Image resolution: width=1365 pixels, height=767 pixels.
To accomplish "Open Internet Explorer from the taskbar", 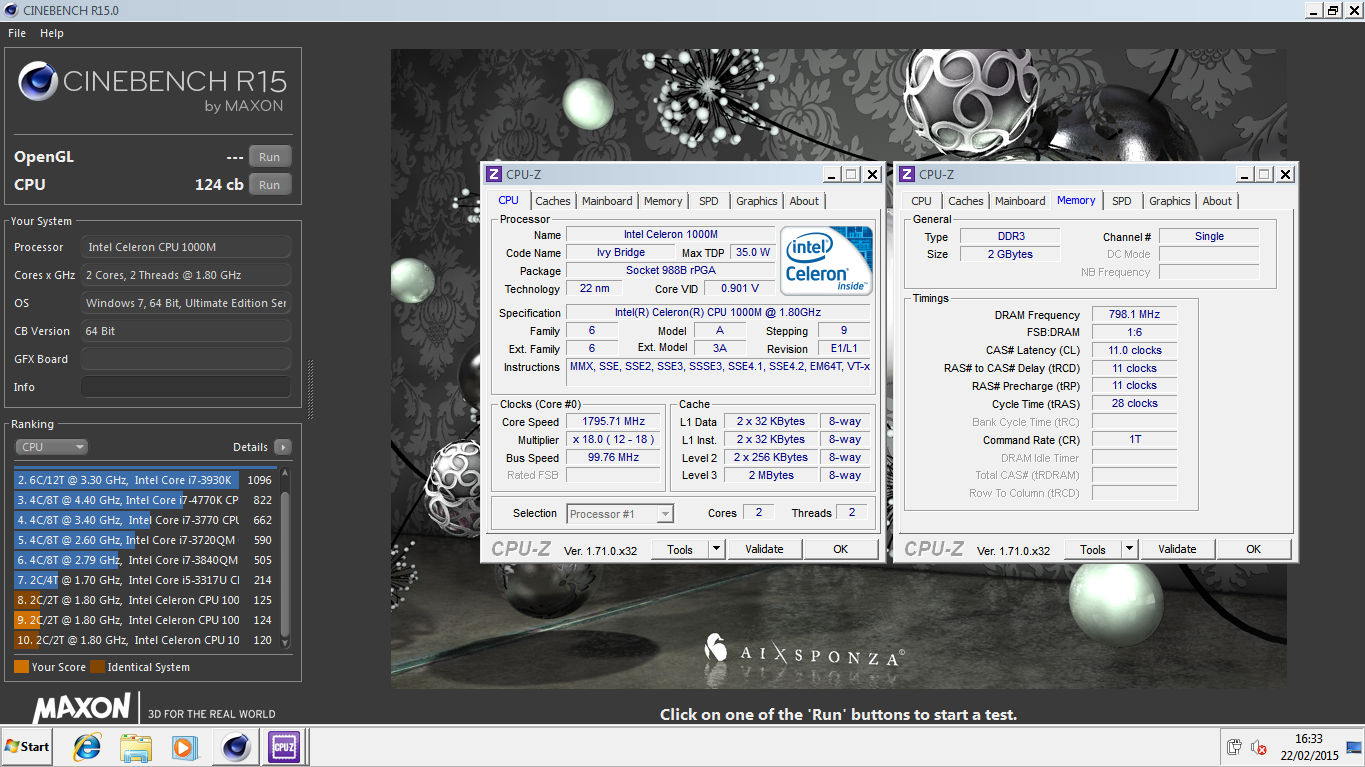I will click(x=87, y=746).
